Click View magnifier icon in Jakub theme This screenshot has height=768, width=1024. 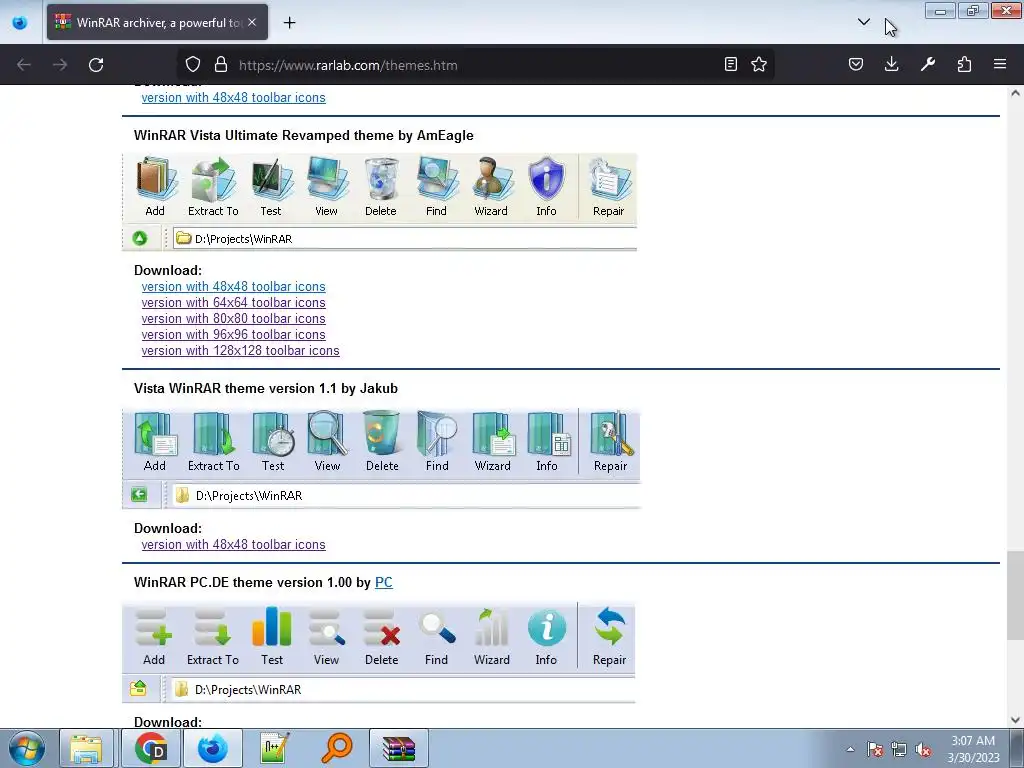point(327,433)
